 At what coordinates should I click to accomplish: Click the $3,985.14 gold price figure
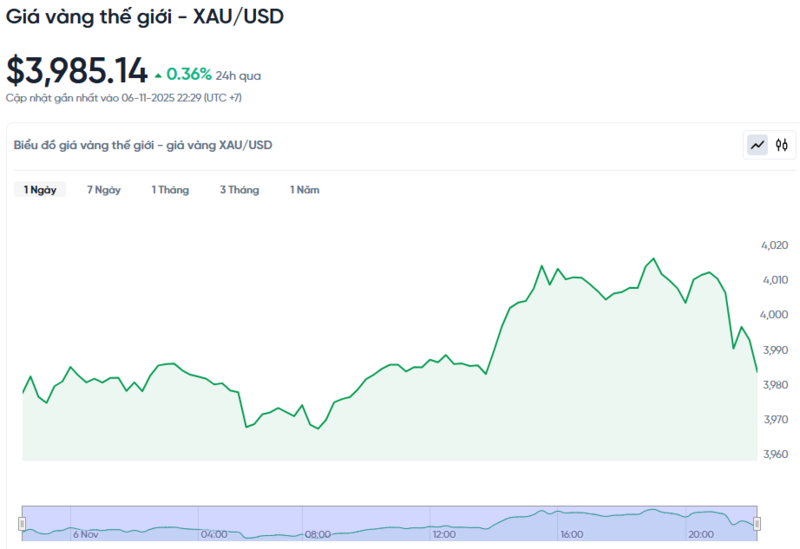(x=77, y=72)
